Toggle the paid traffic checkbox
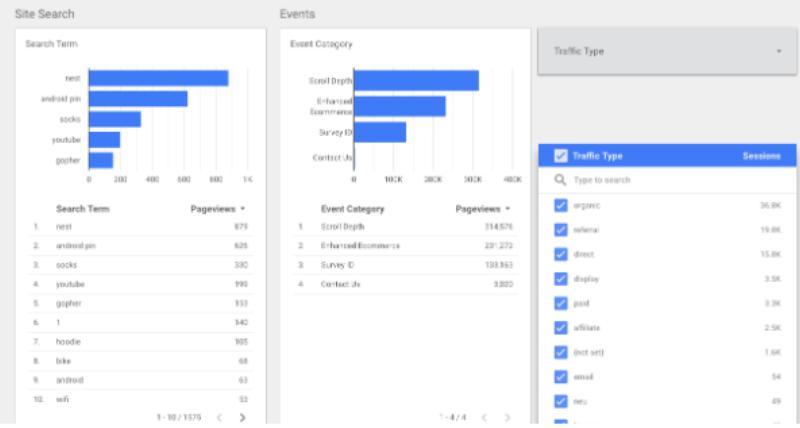Viewport: 800px width, 428px height. click(x=560, y=304)
